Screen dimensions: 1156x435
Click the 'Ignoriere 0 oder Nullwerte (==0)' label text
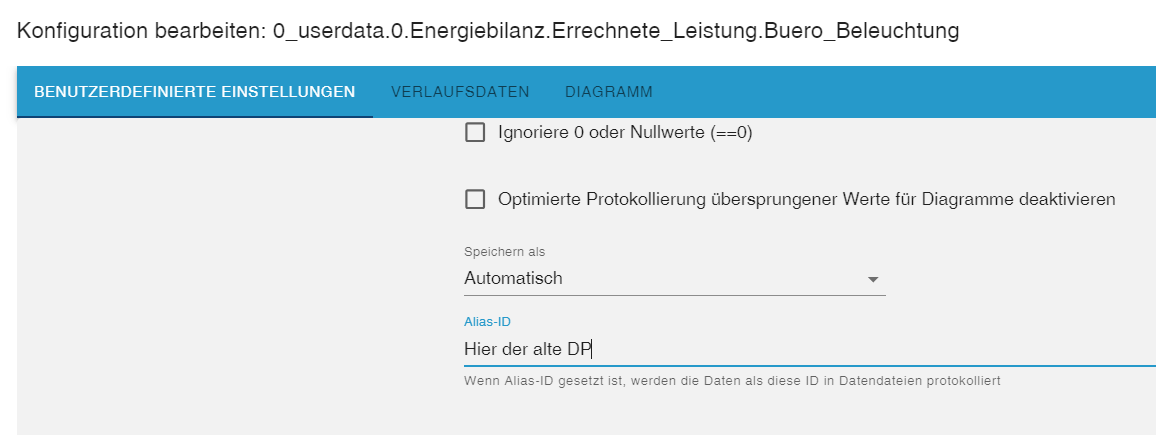[x=624, y=132]
